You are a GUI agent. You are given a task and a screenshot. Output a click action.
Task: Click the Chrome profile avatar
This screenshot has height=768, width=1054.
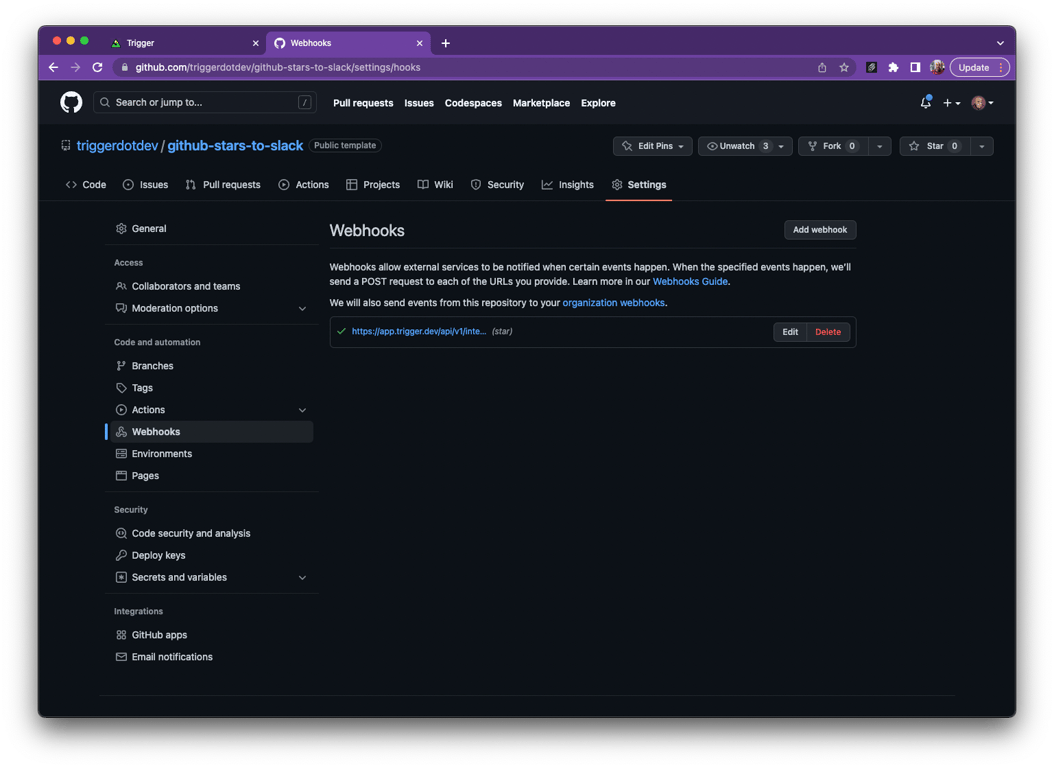[936, 67]
